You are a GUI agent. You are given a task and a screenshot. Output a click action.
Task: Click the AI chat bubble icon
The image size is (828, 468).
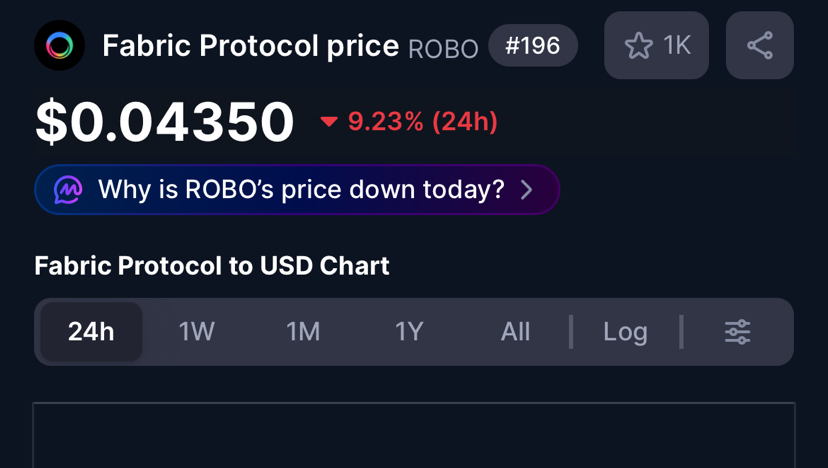coord(68,190)
